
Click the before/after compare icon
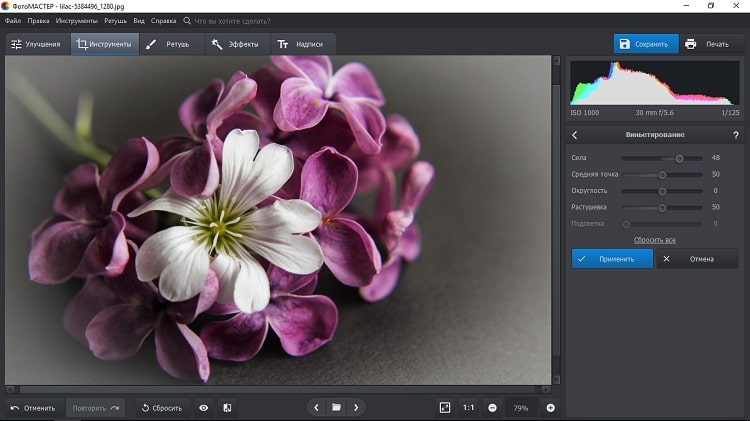[227, 408]
